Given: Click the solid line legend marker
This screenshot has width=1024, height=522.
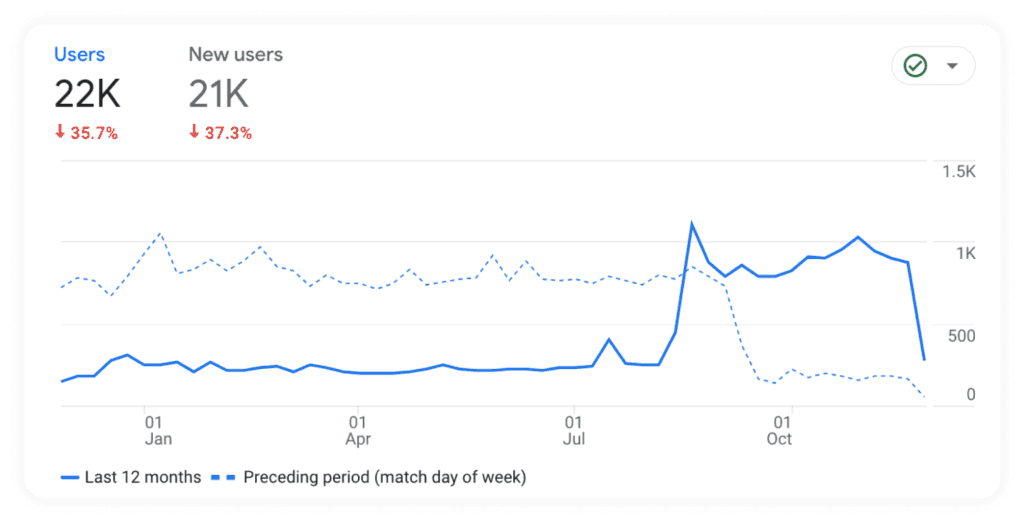Looking at the screenshot, I should coord(69,477).
